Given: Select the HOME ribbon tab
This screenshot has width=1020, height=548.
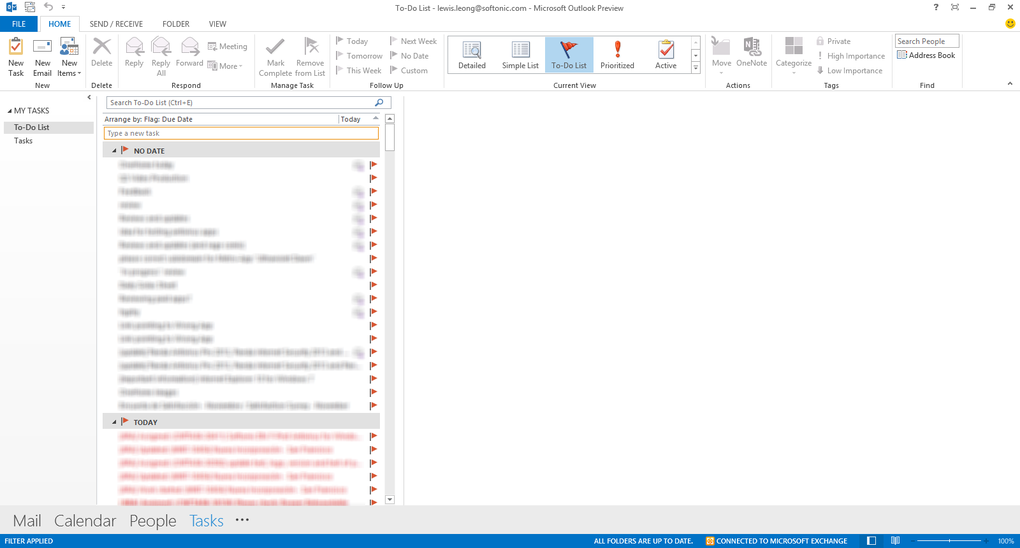Looking at the screenshot, I should pos(59,24).
